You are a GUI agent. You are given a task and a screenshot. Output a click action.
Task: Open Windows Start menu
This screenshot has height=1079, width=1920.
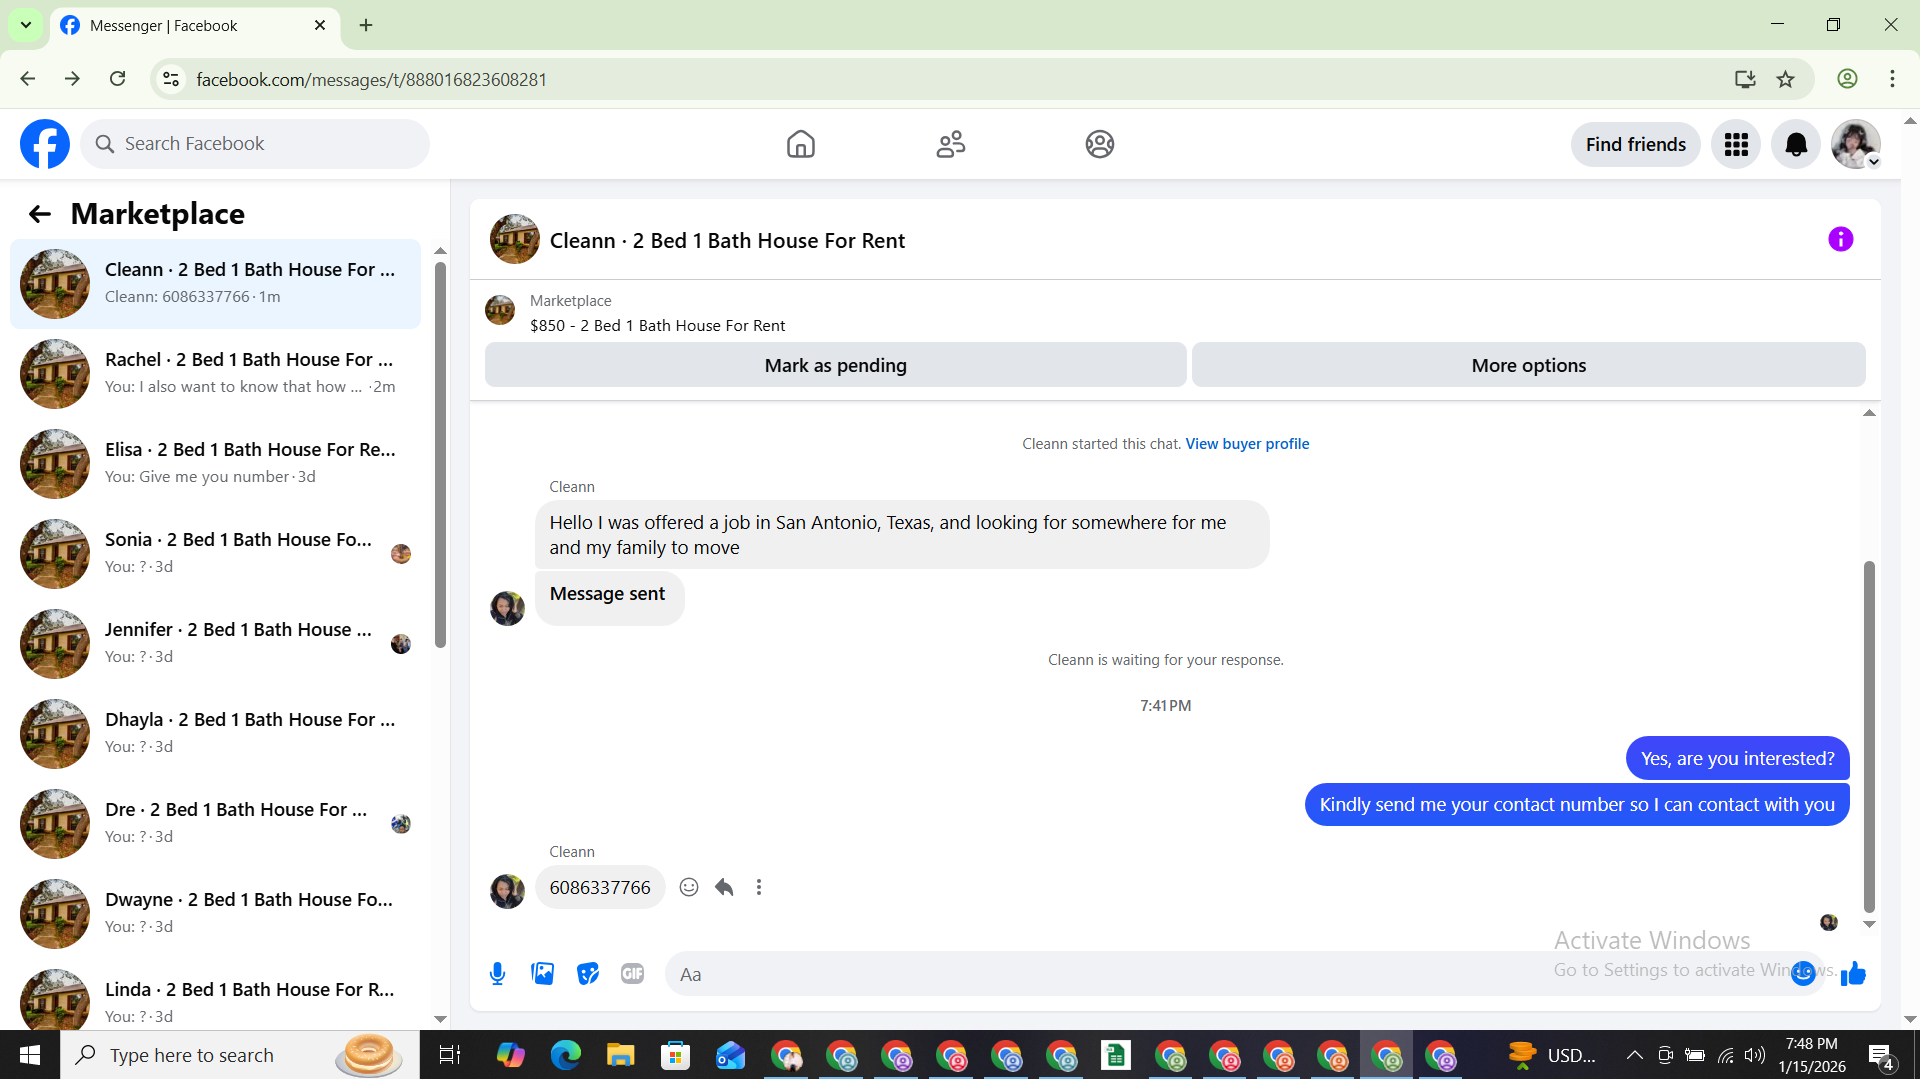click(x=30, y=1055)
